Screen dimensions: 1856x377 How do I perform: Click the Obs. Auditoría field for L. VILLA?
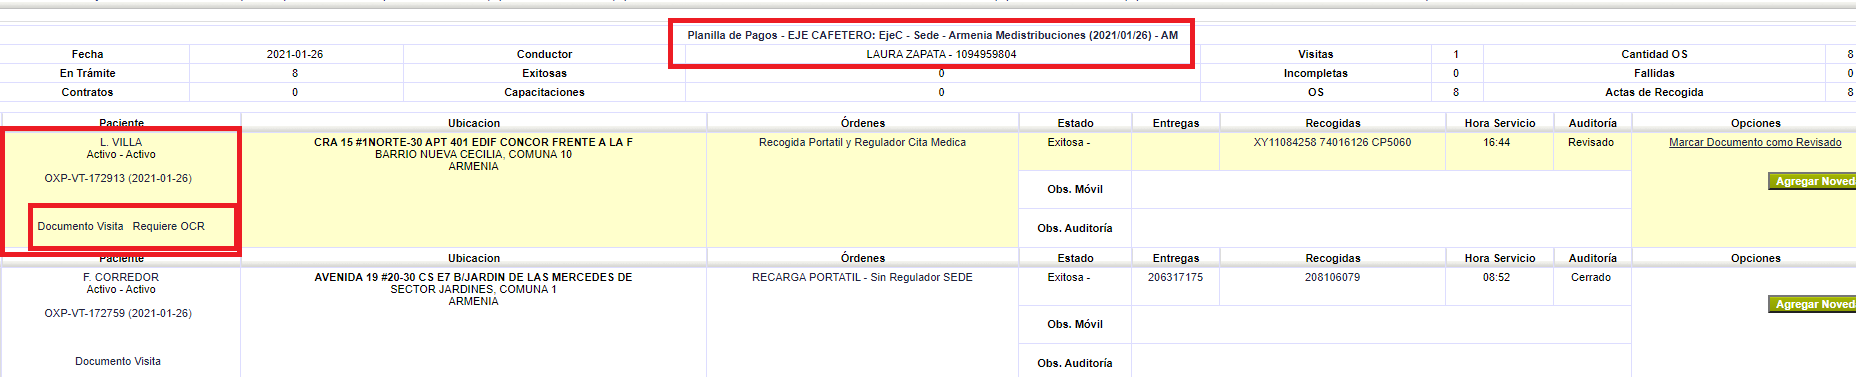click(1381, 228)
